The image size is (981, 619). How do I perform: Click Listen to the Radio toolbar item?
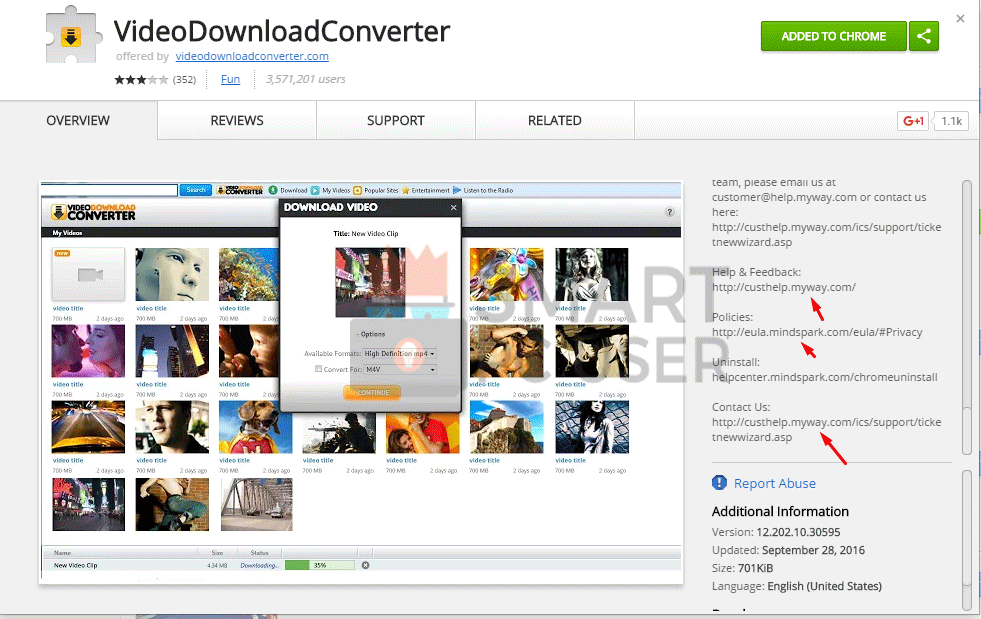tap(483, 190)
